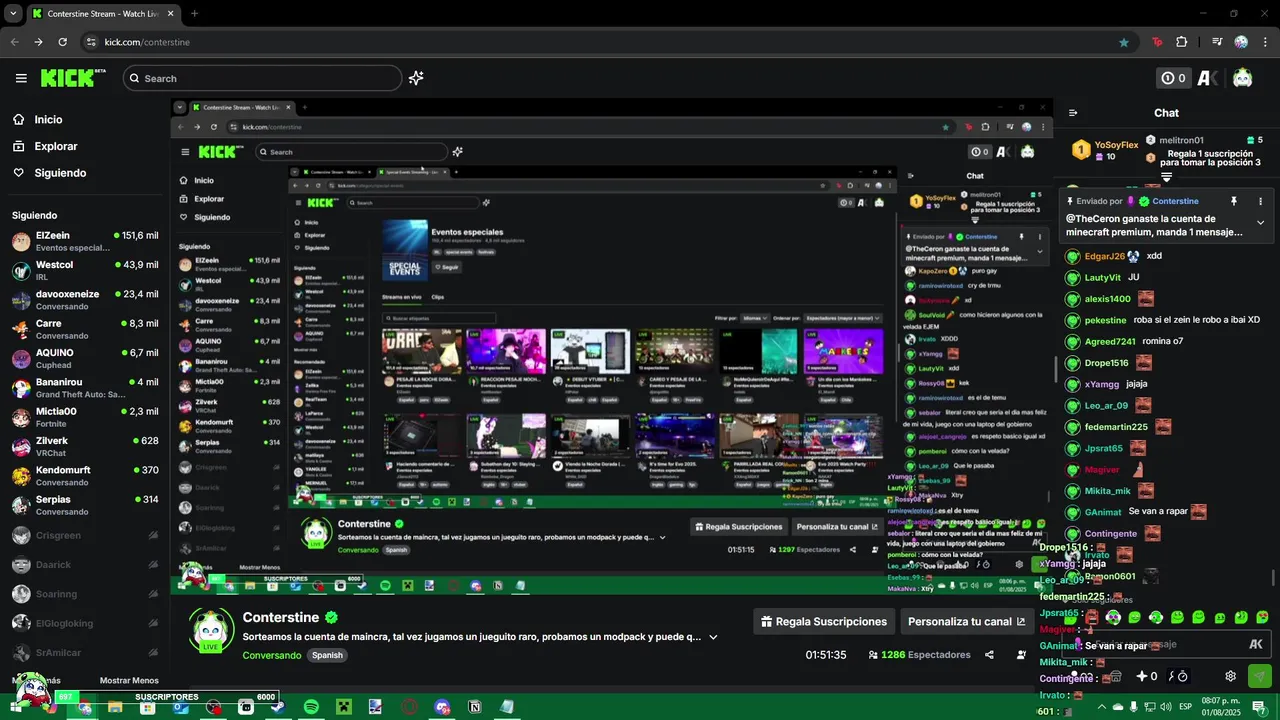
Task: Collapse the list with Mostrar Menos
Action: click(x=129, y=680)
